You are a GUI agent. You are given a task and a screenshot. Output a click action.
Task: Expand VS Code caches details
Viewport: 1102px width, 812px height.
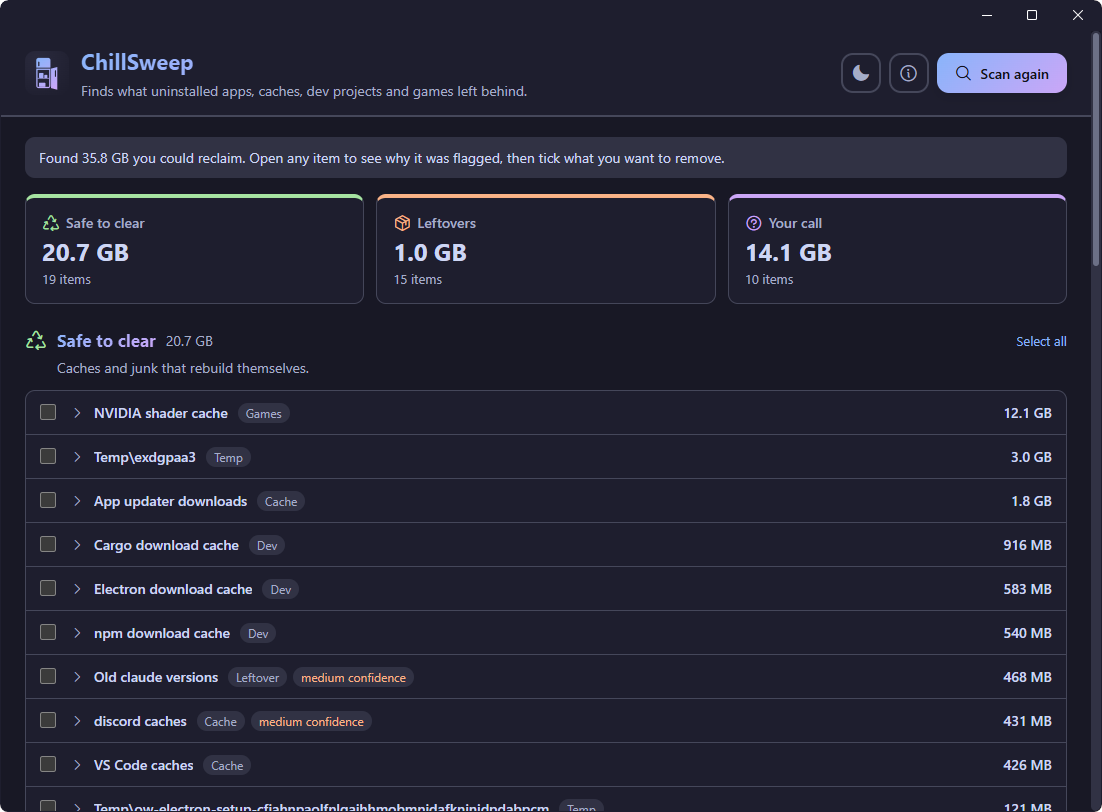77,765
